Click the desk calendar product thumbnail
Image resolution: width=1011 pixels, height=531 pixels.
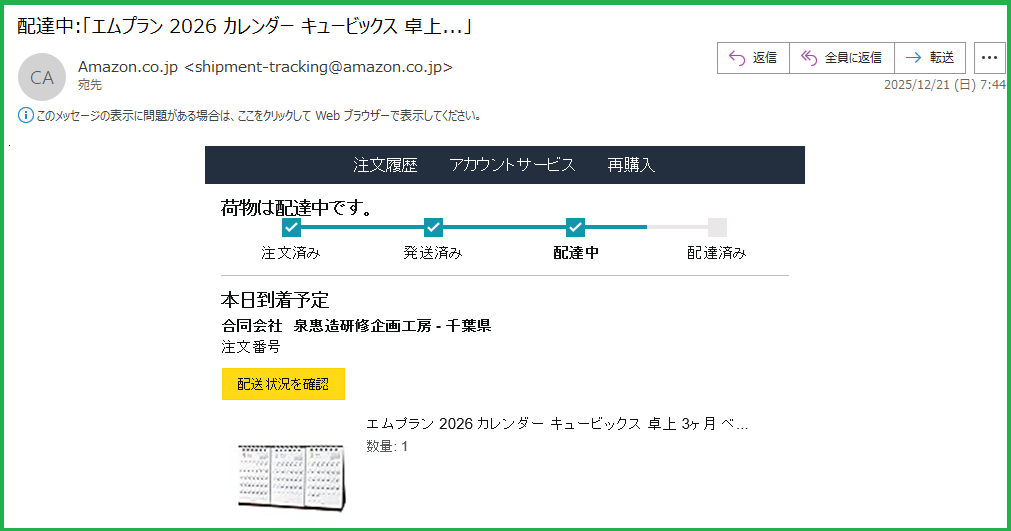click(x=291, y=473)
